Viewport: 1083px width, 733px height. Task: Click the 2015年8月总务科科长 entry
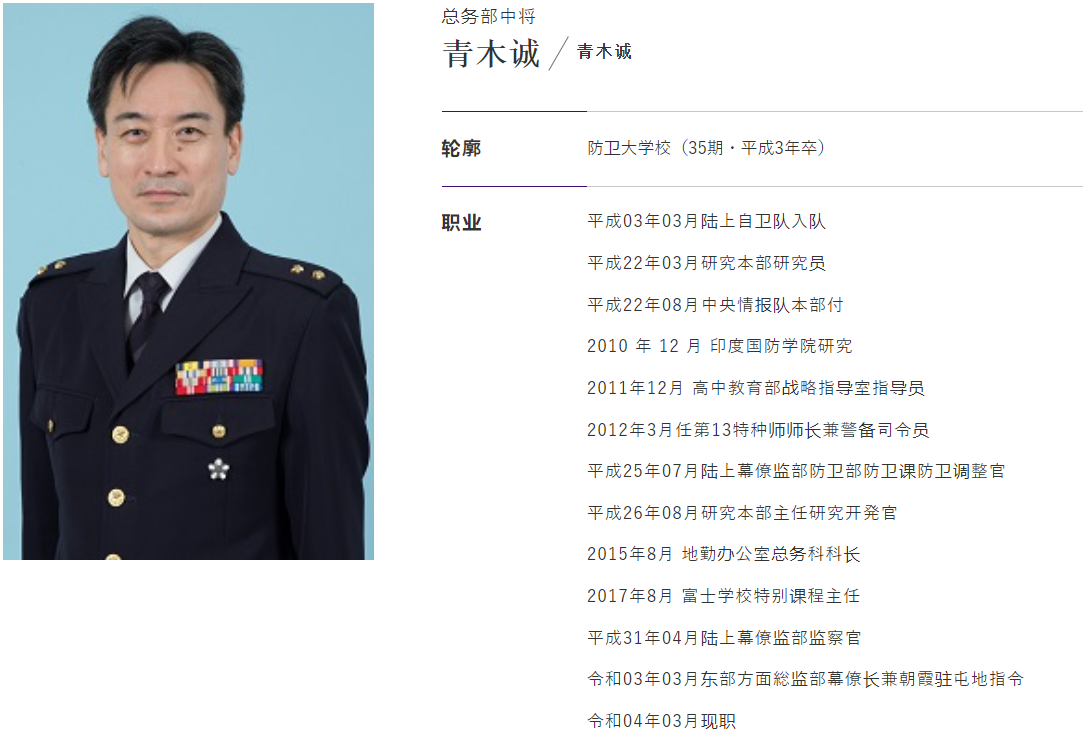pyautogui.click(x=724, y=554)
